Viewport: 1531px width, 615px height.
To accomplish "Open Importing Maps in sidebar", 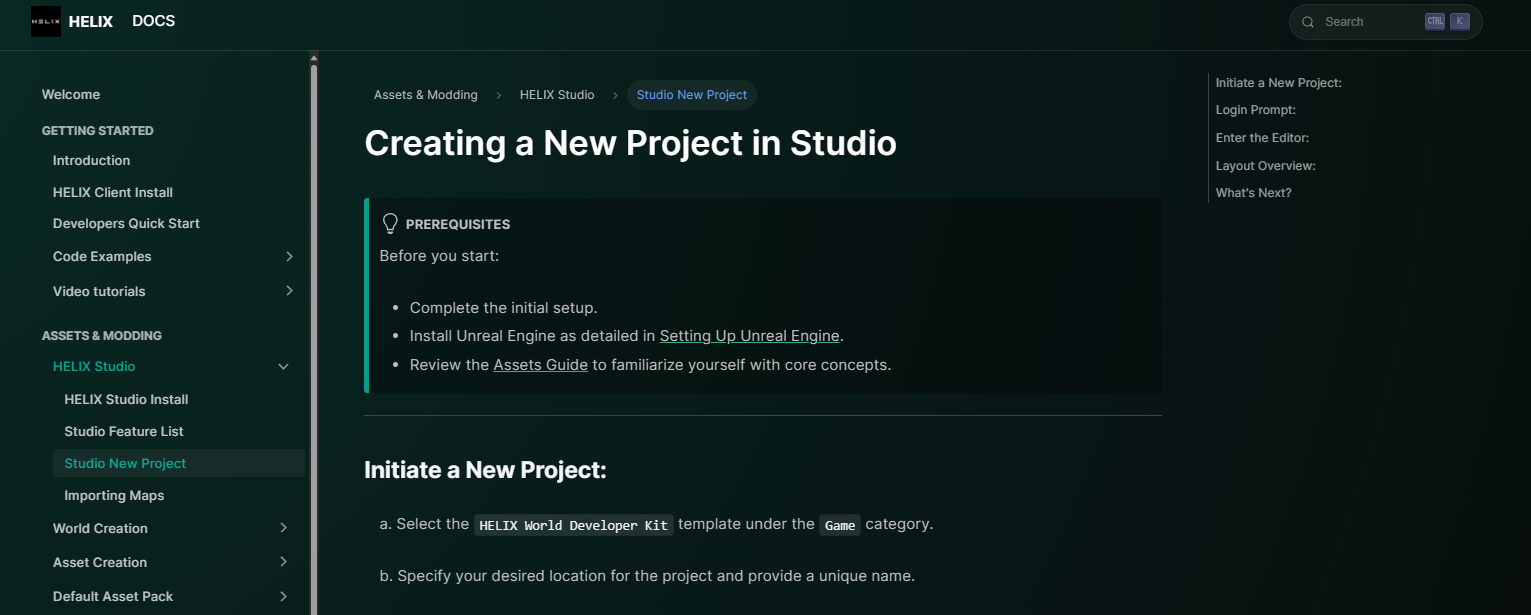I will pyautogui.click(x=114, y=495).
